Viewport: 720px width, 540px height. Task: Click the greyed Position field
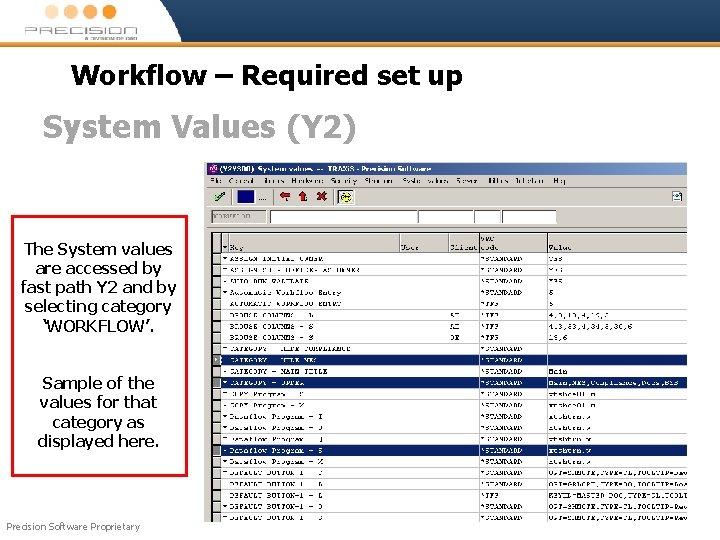tap(238, 216)
